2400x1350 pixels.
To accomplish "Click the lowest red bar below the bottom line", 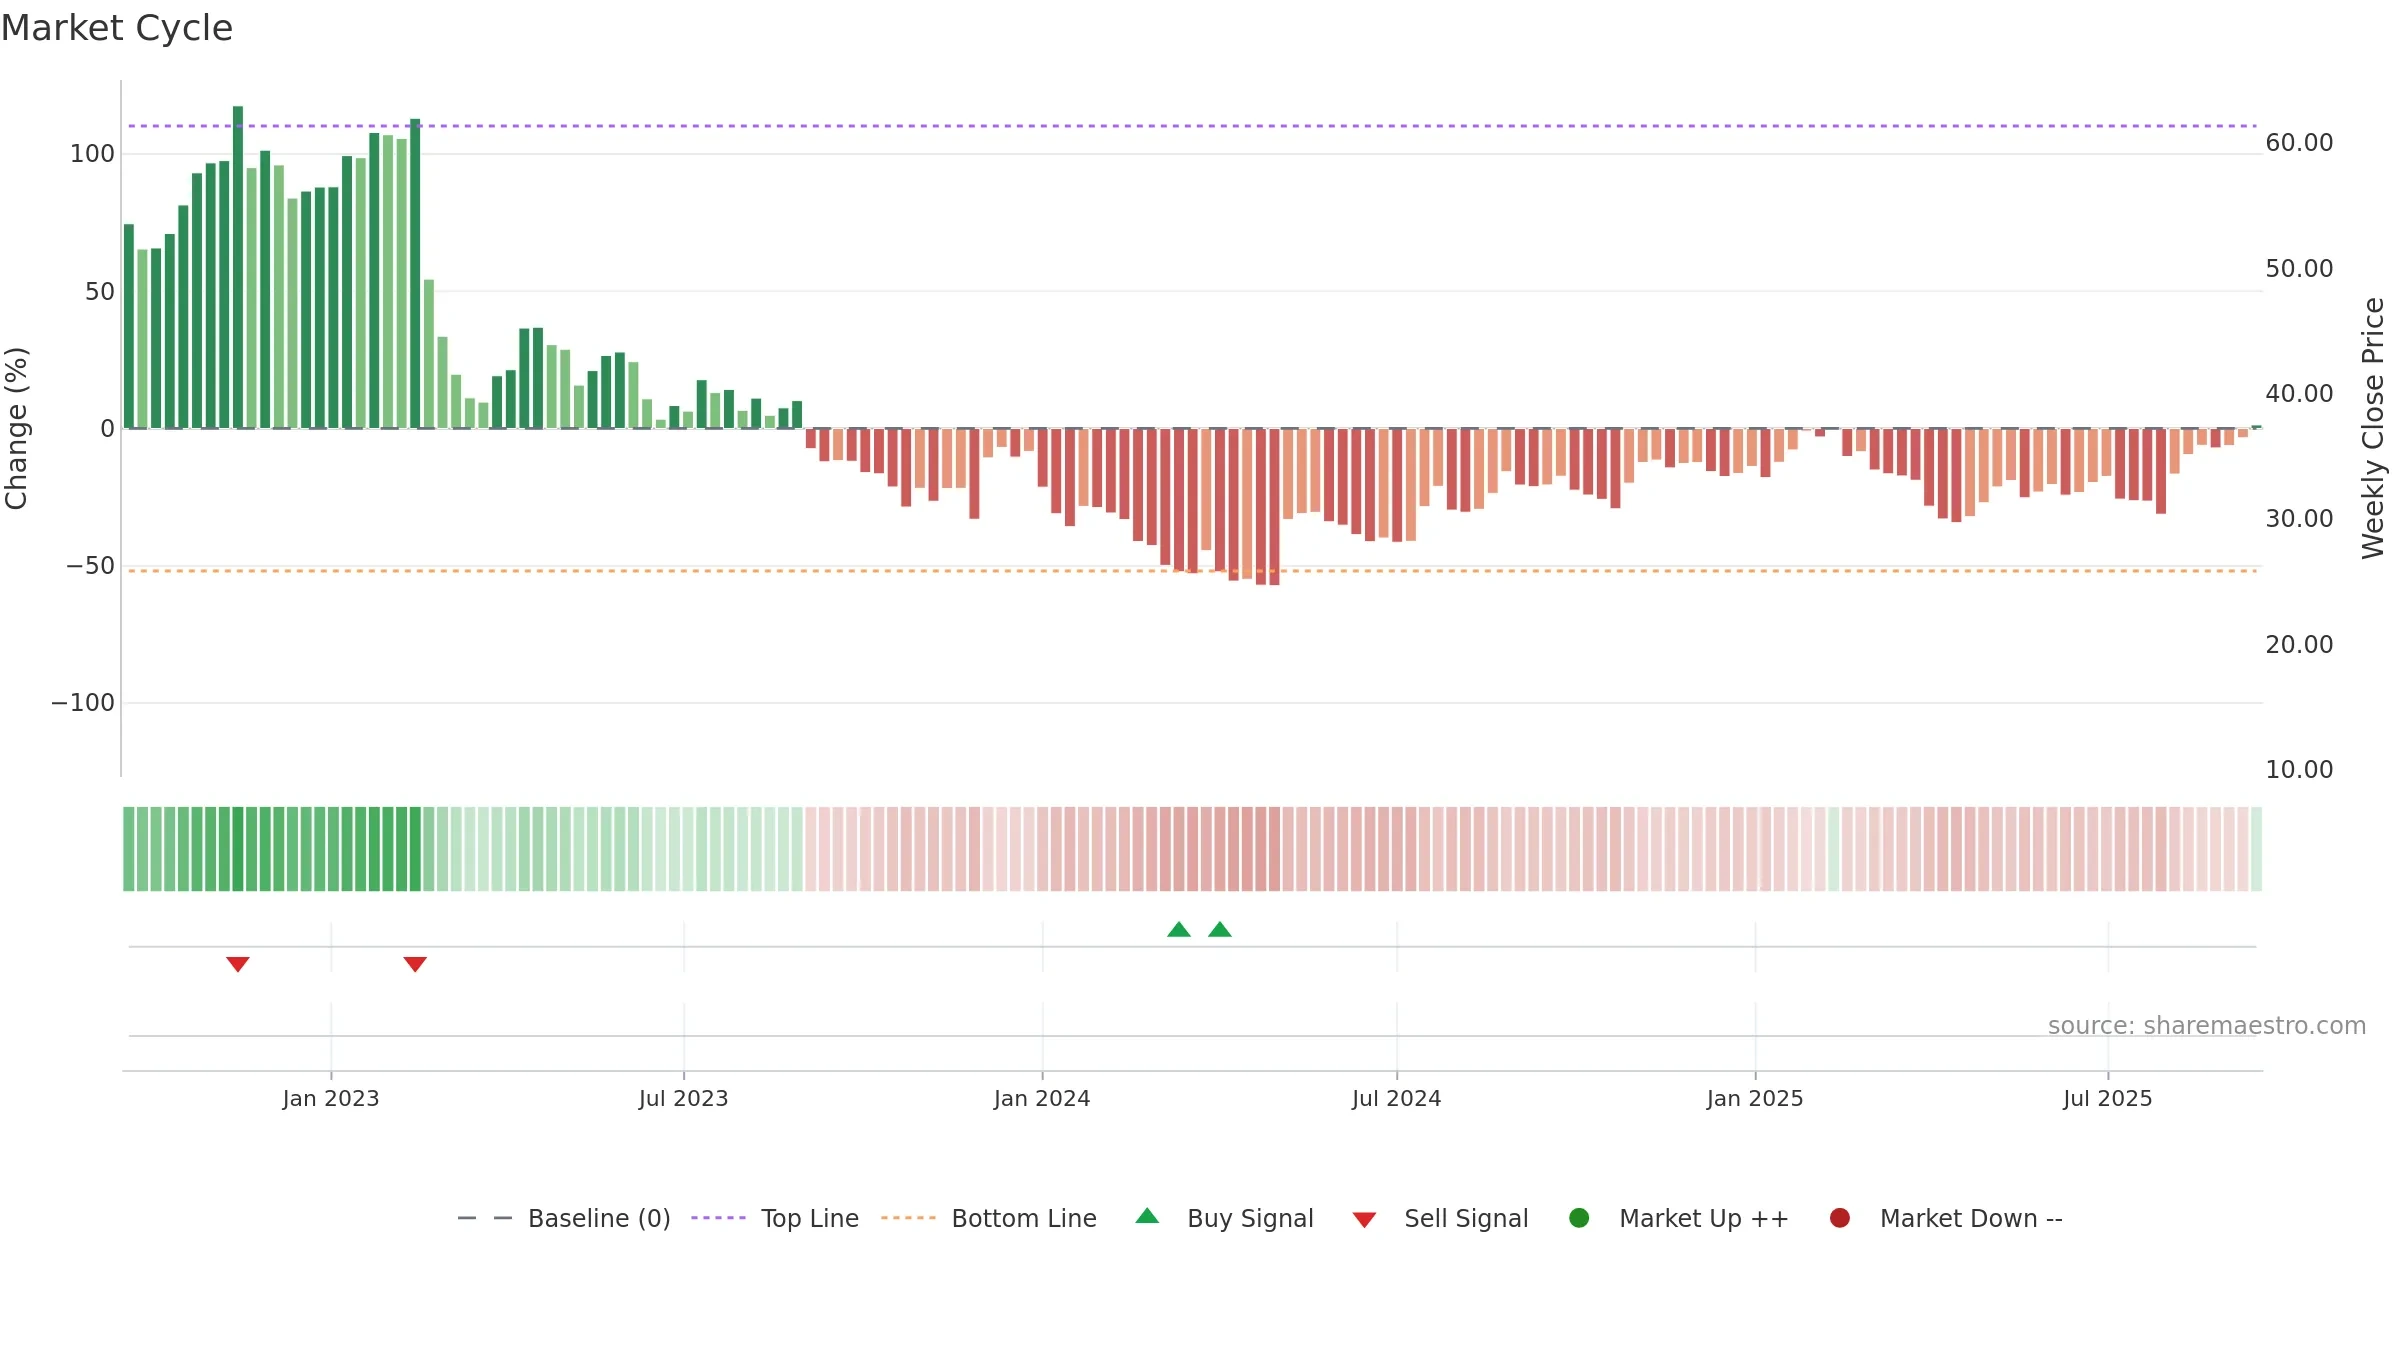I will coord(1275,507).
